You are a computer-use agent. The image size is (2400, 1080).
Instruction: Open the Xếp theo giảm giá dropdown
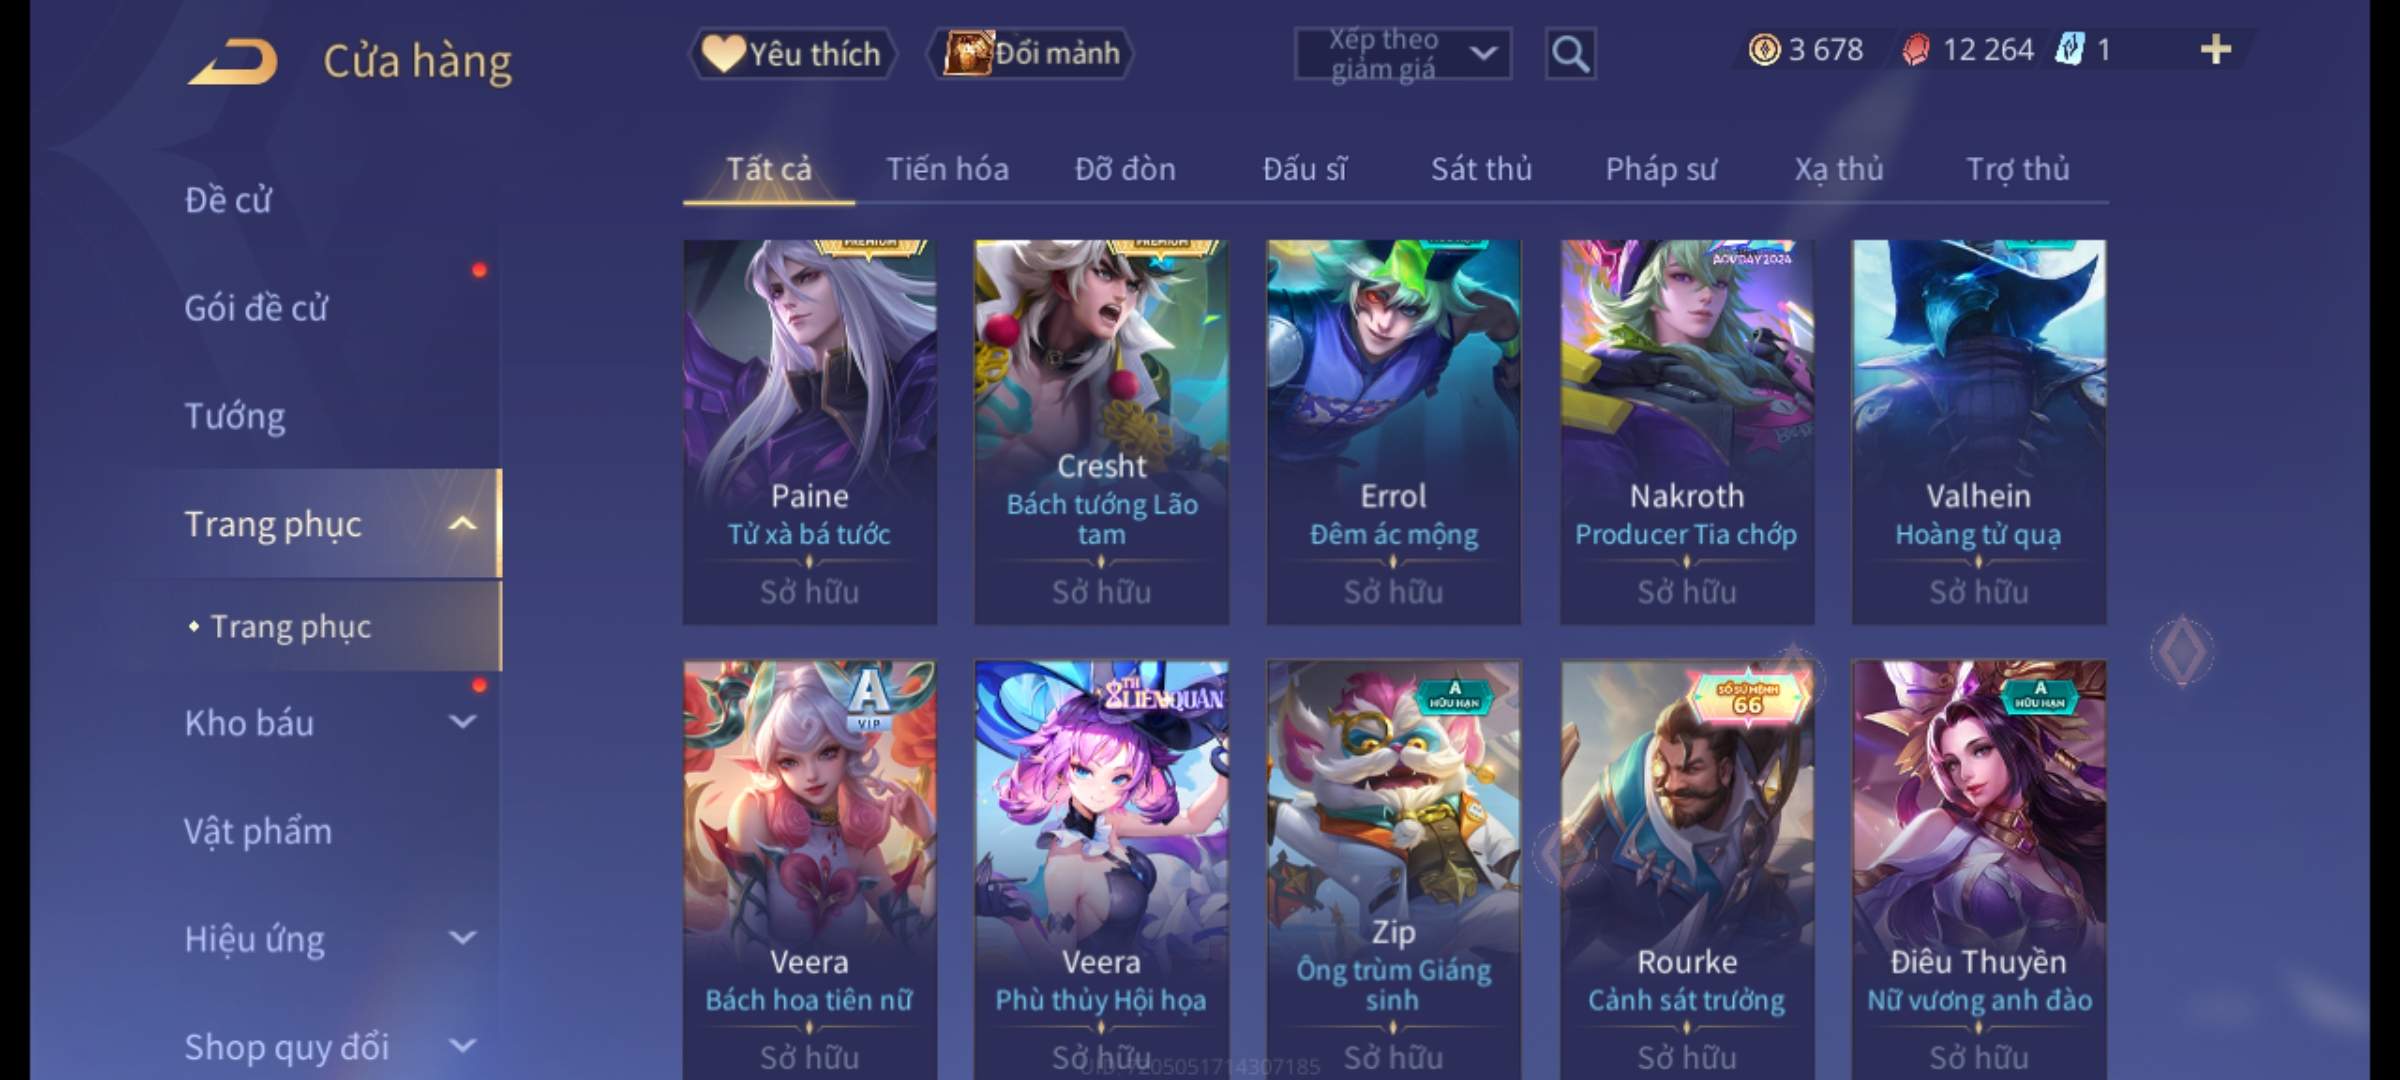[x=1402, y=54]
